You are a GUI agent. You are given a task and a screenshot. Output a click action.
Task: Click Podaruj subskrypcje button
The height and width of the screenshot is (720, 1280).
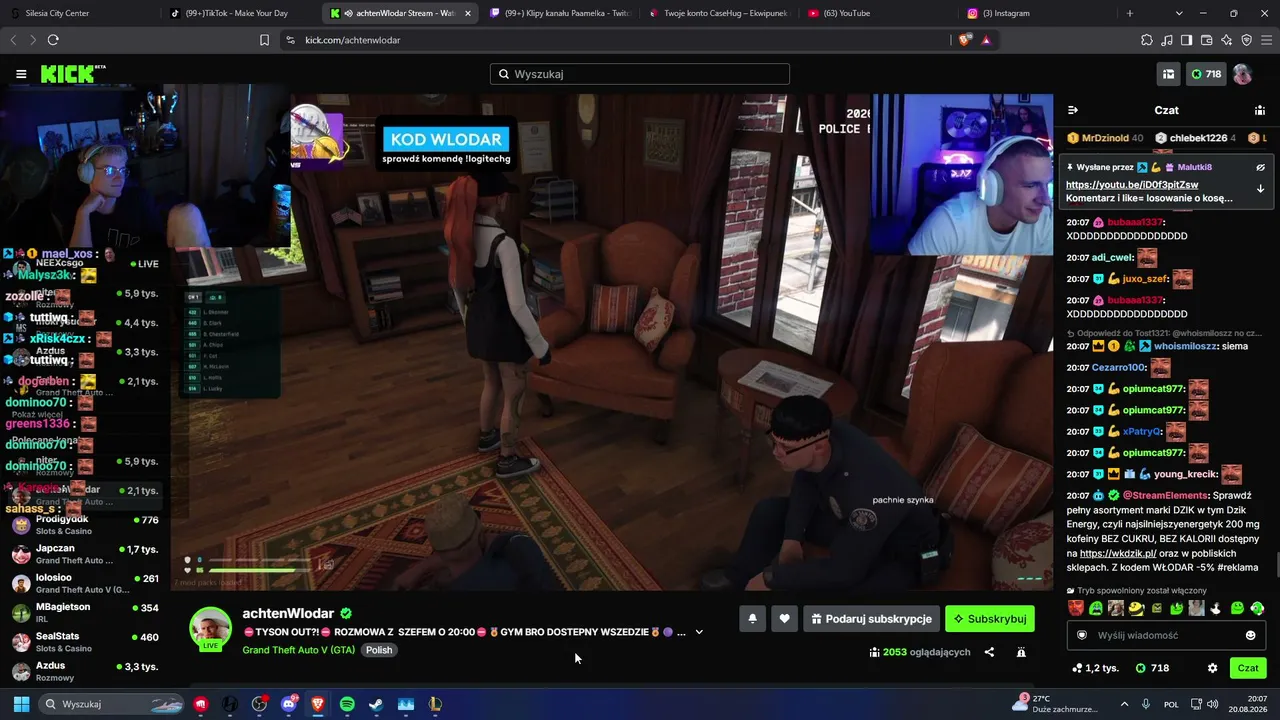click(871, 619)
